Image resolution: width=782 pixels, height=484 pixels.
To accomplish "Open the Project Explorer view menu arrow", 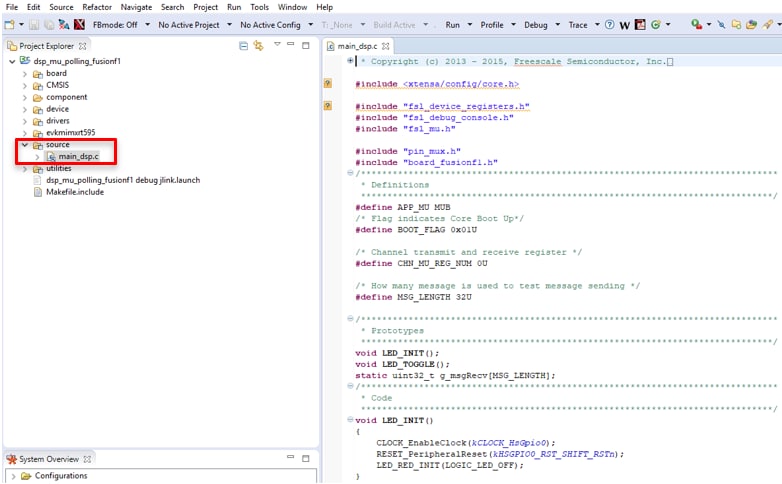I will pos(275,45).
